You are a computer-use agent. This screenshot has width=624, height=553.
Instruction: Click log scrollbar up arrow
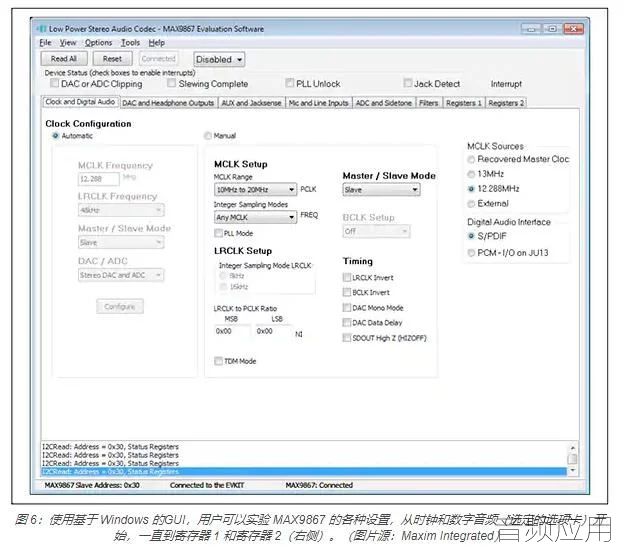573,448
